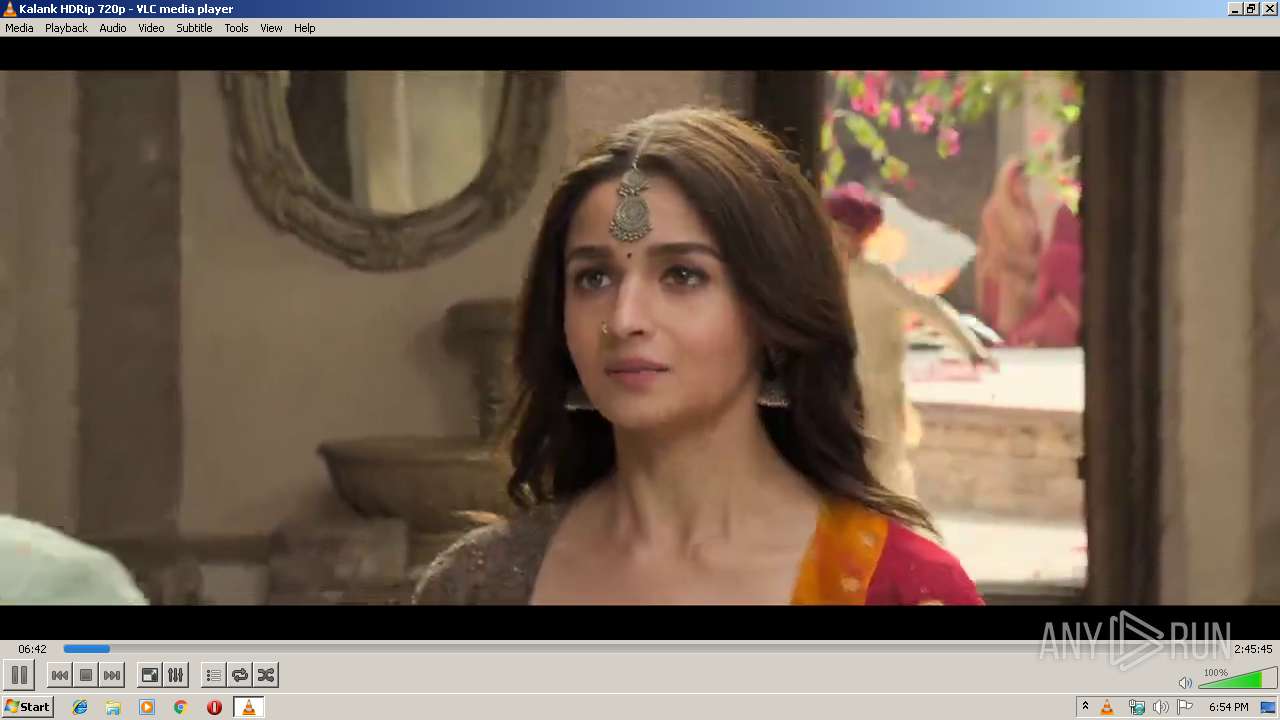Open the View menu
This screenshot has height=720, width=1280.
tap(271, 28)
